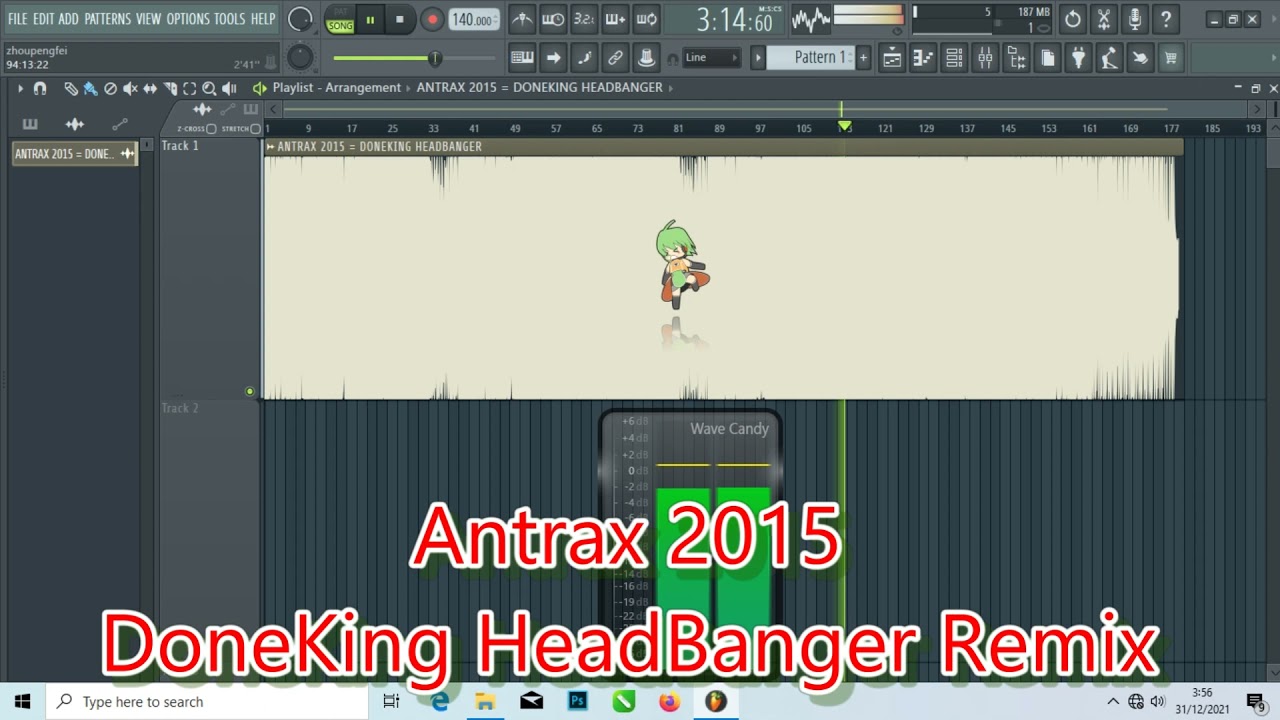The width and height of the screenshot is (1280, 720).
Task: Open the HELP menu
Action: click(263, 19)
